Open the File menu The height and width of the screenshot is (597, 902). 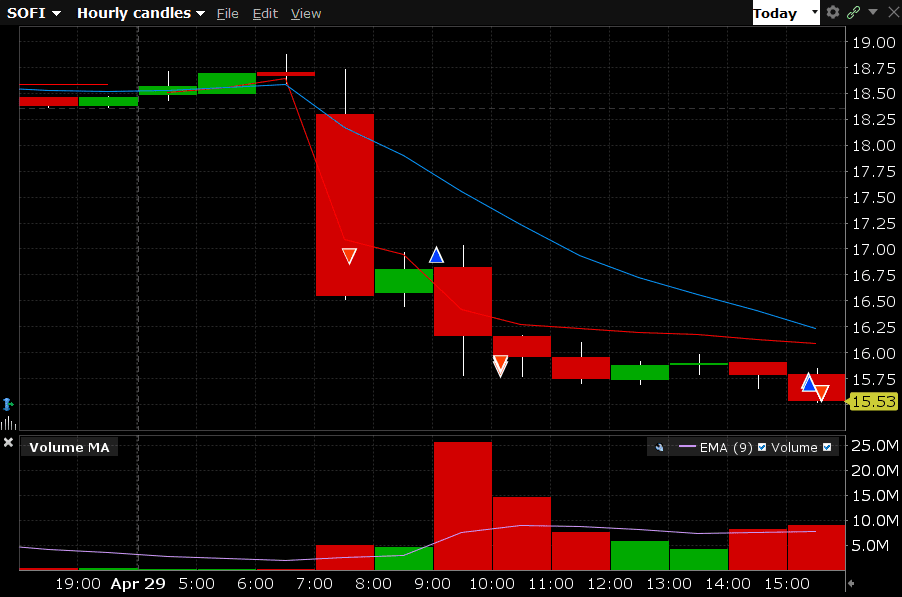[x=227, y=14]
